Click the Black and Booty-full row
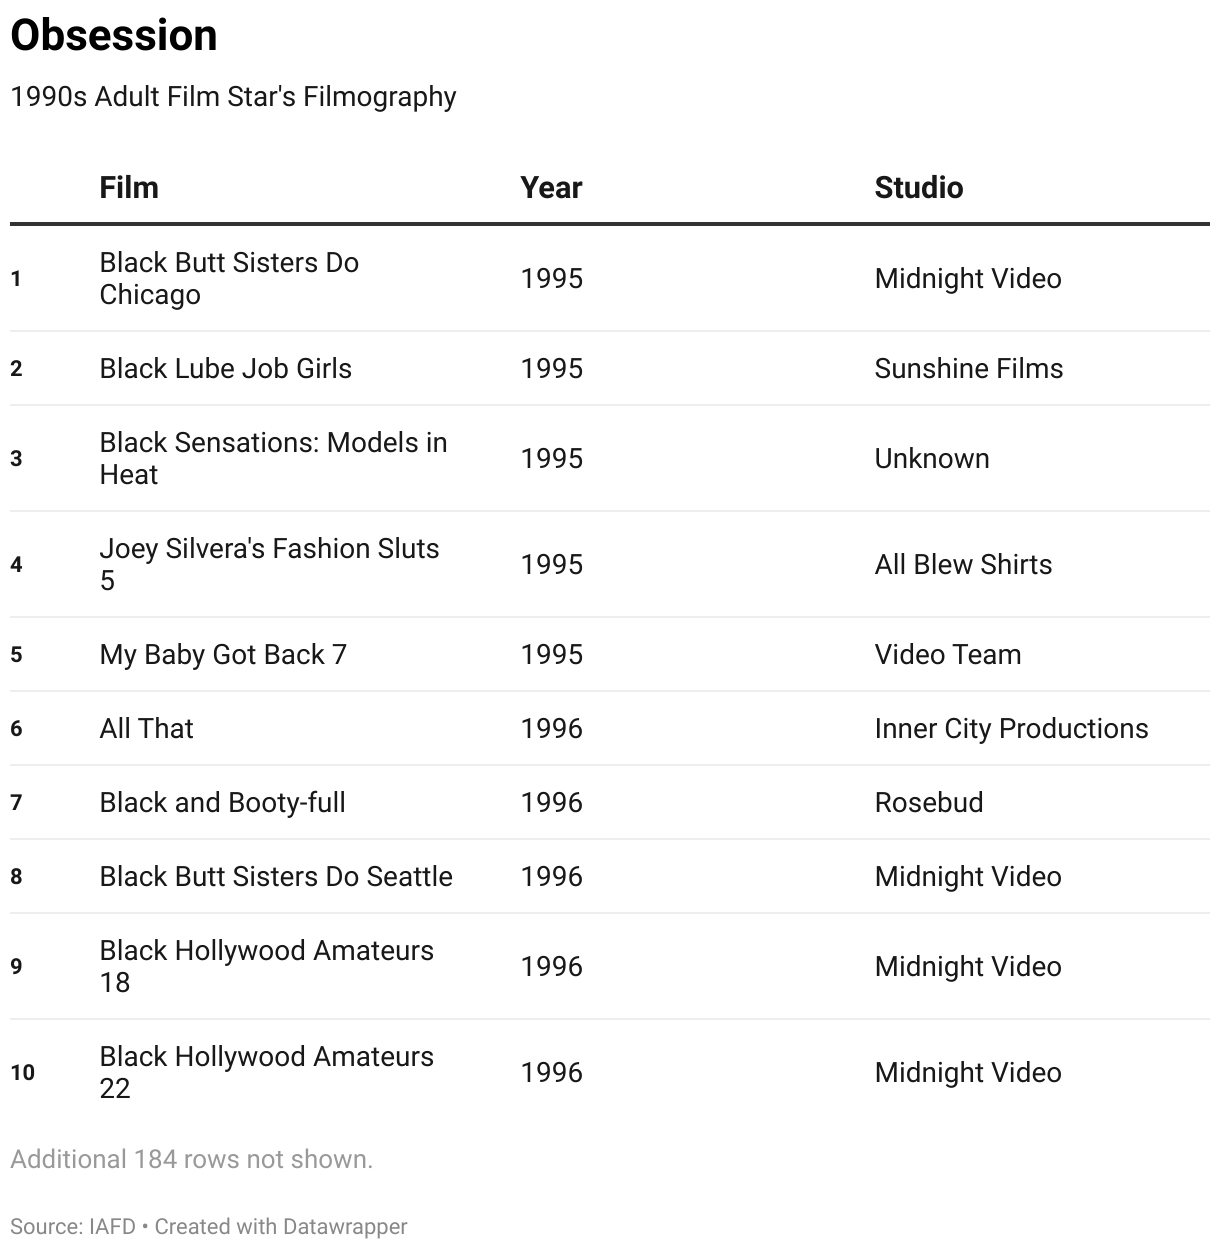 tap(610, 802)
